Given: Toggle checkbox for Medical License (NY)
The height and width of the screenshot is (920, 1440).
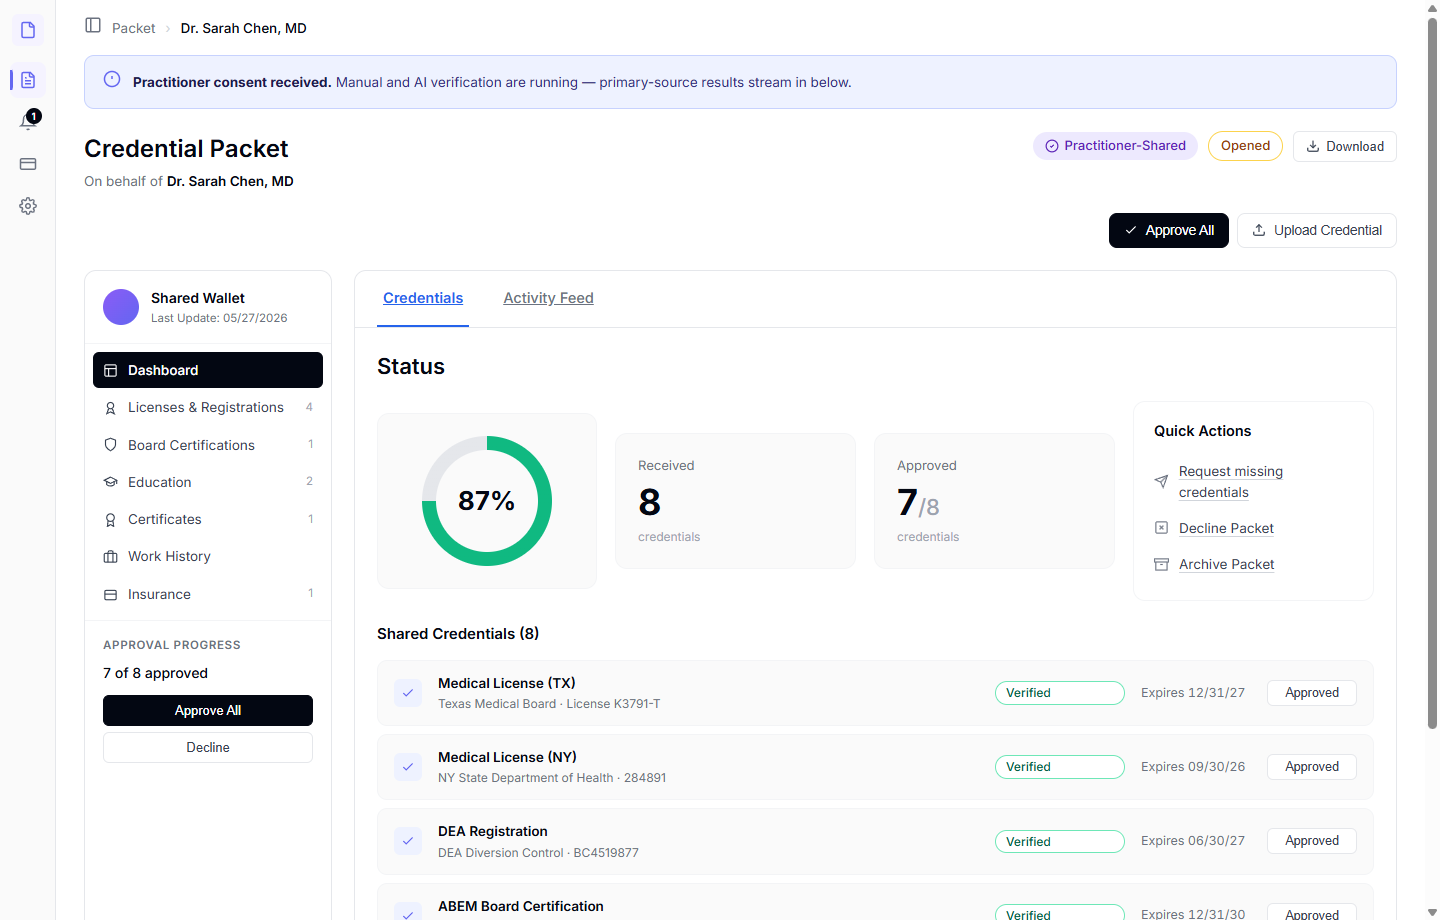Looking at the screenshot, I should [408, 767].
